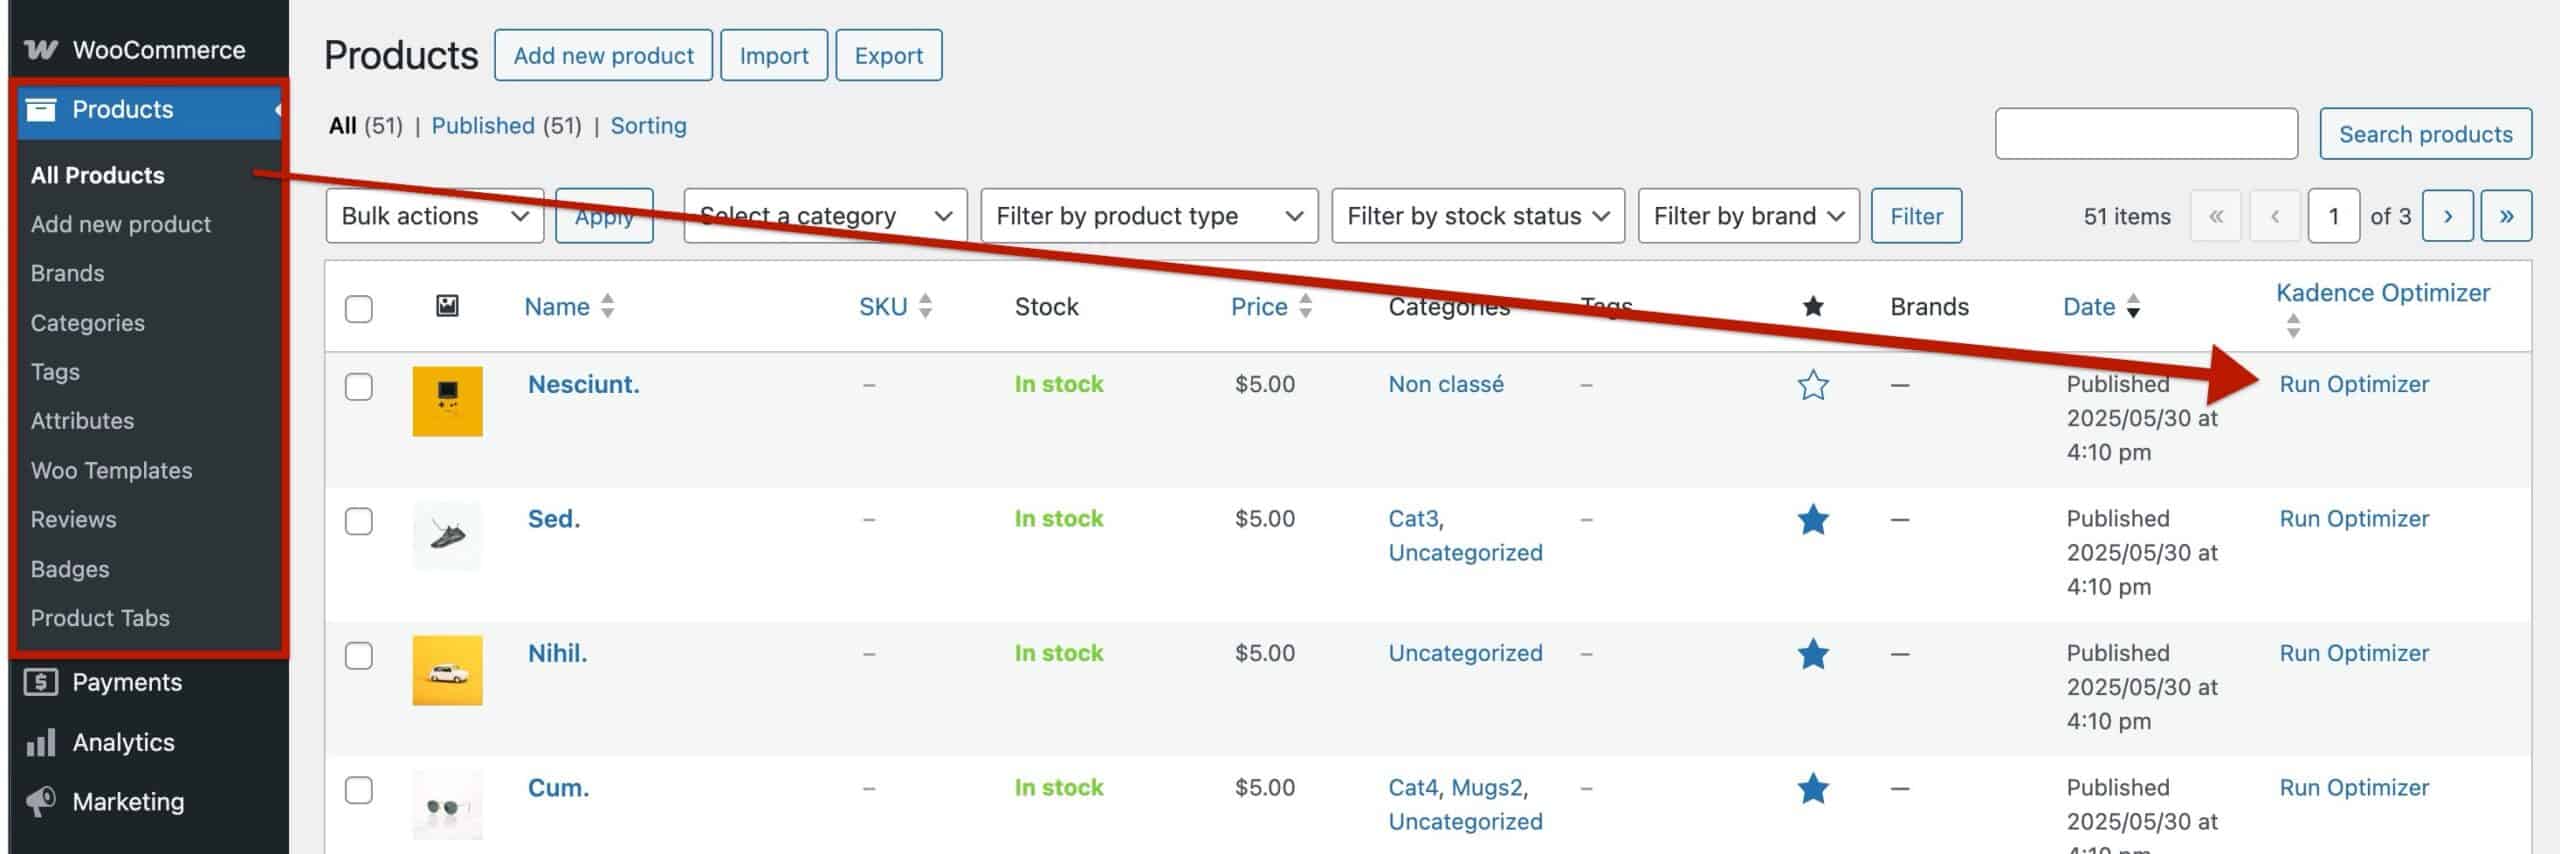This screenshot has height=854, width=2560.
Task: Open Categories in Products submenu
Action: pos(87,323)
